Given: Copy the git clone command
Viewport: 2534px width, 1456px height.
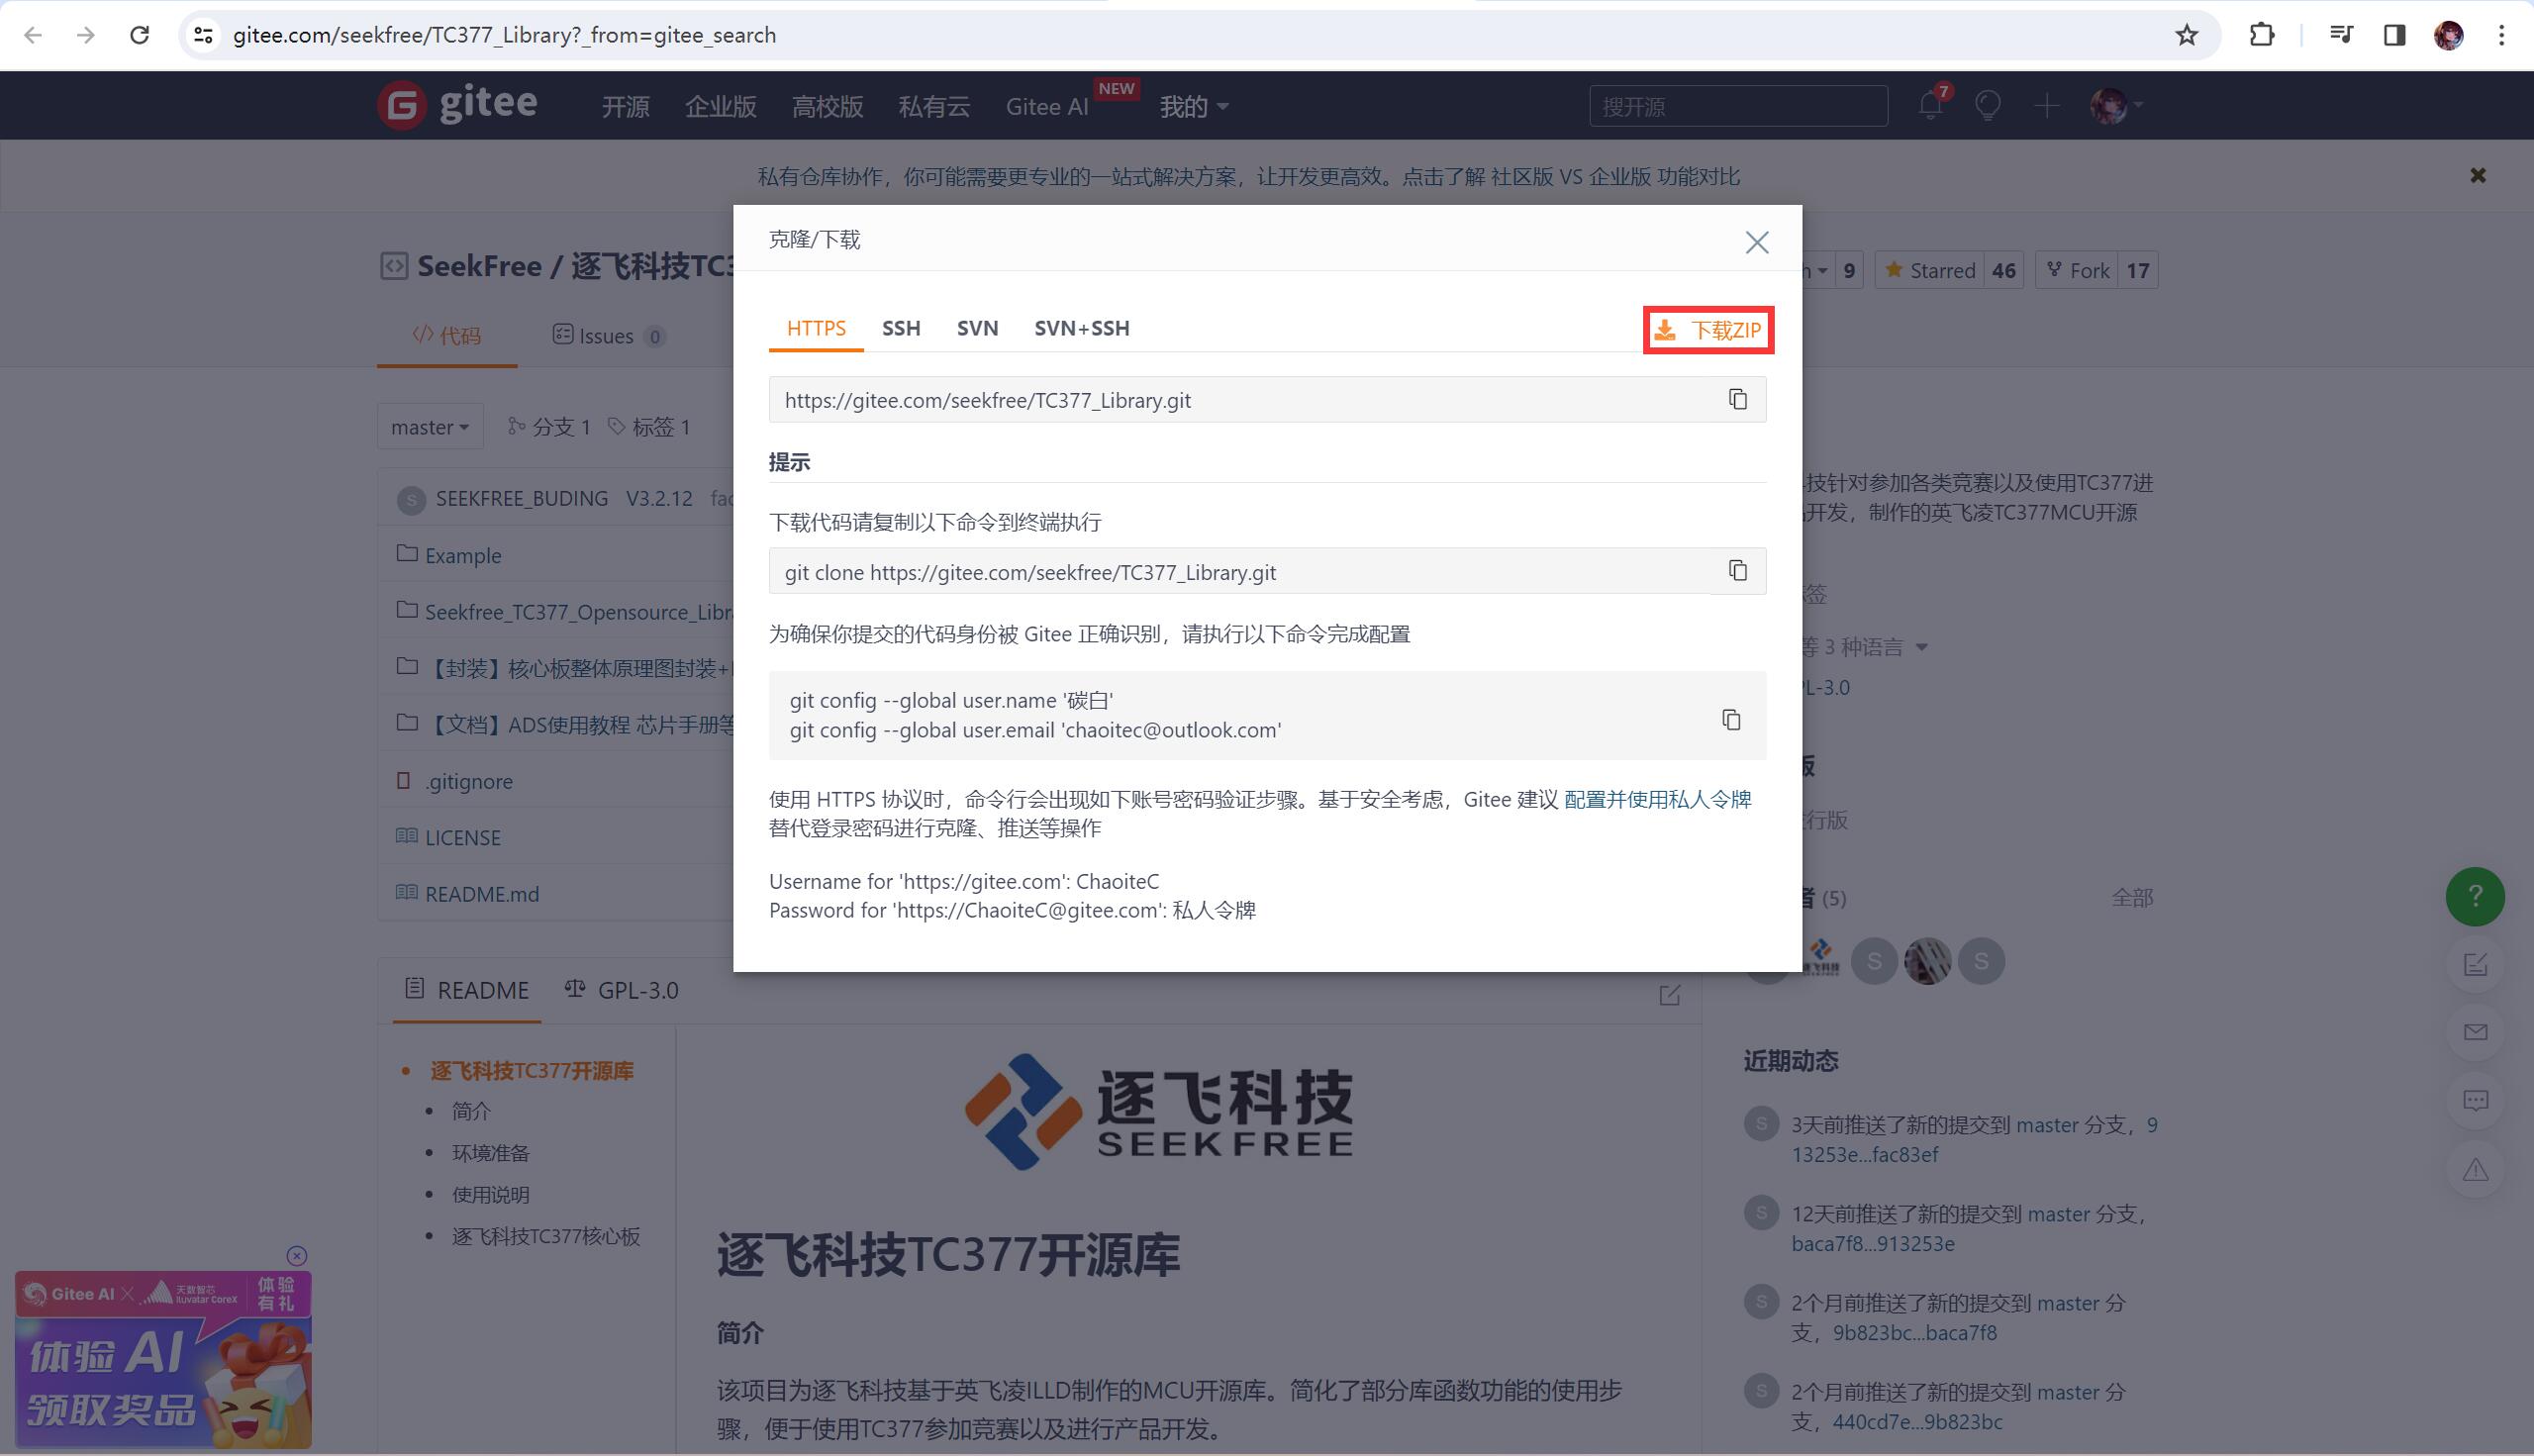Looking at the screenshot, I should (1738, 571).
